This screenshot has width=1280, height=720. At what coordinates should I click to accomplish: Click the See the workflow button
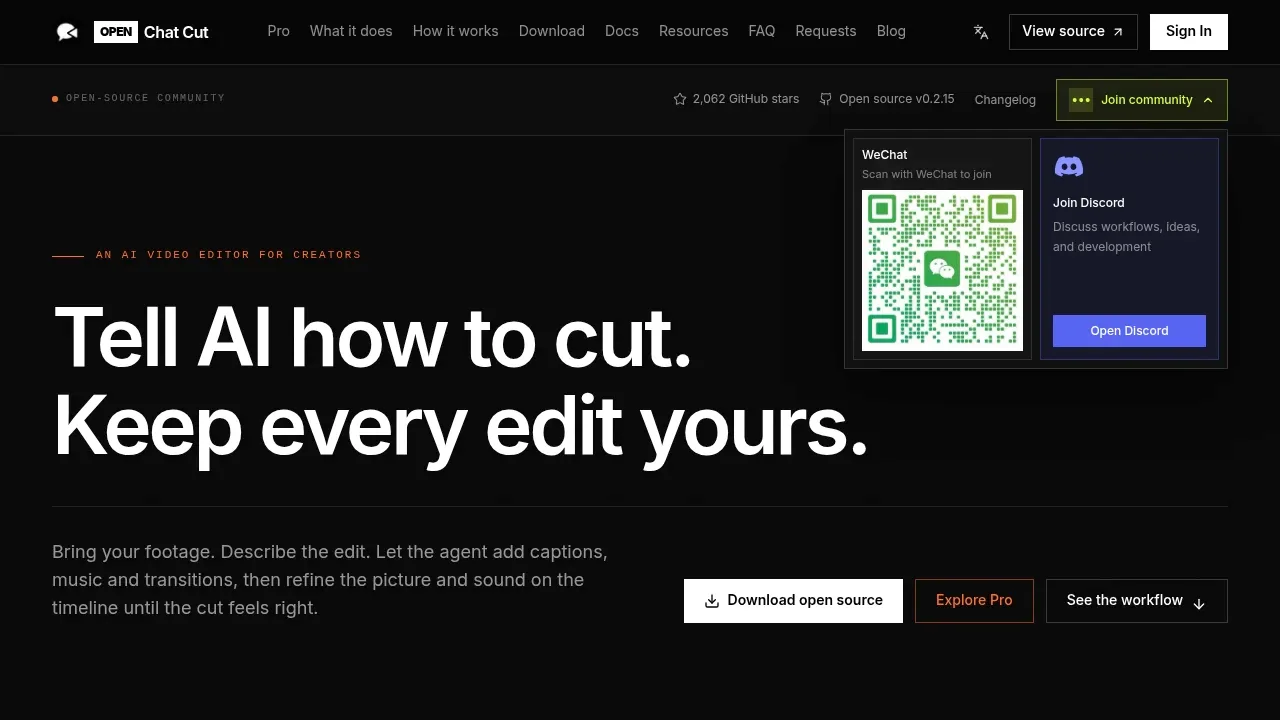pyautogui.click(x=1137, y=601)
